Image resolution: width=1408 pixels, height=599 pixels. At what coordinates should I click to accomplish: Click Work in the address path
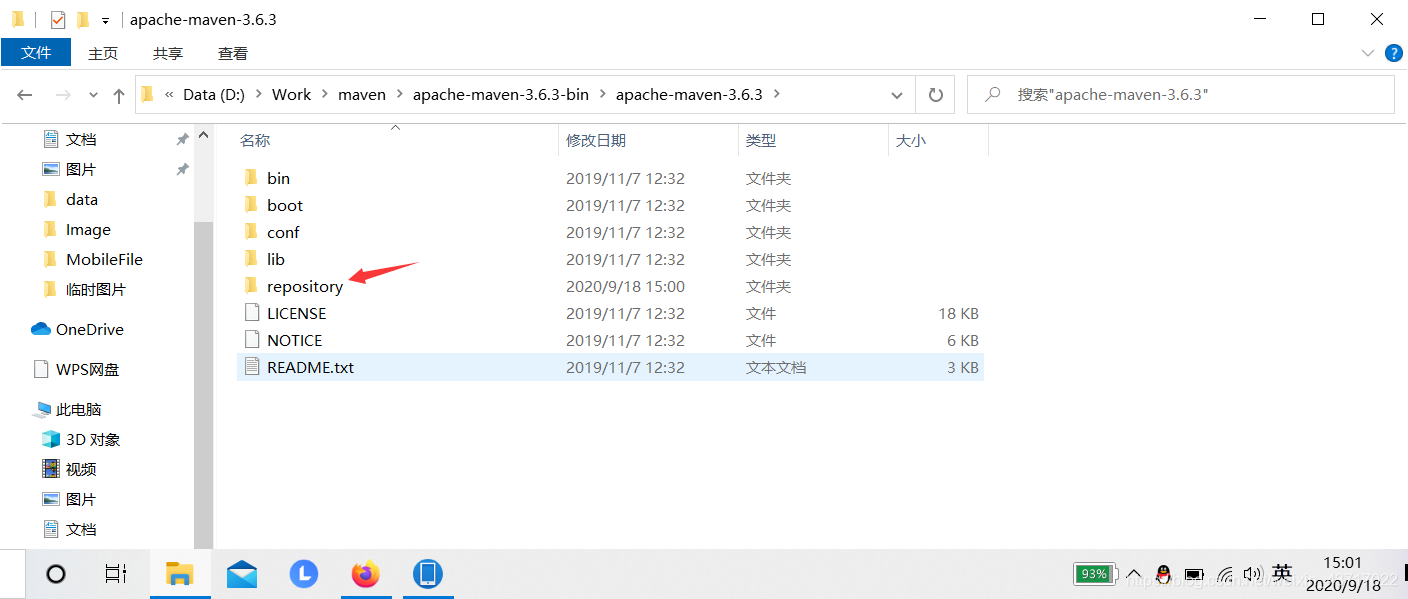(x=291, y=94)
